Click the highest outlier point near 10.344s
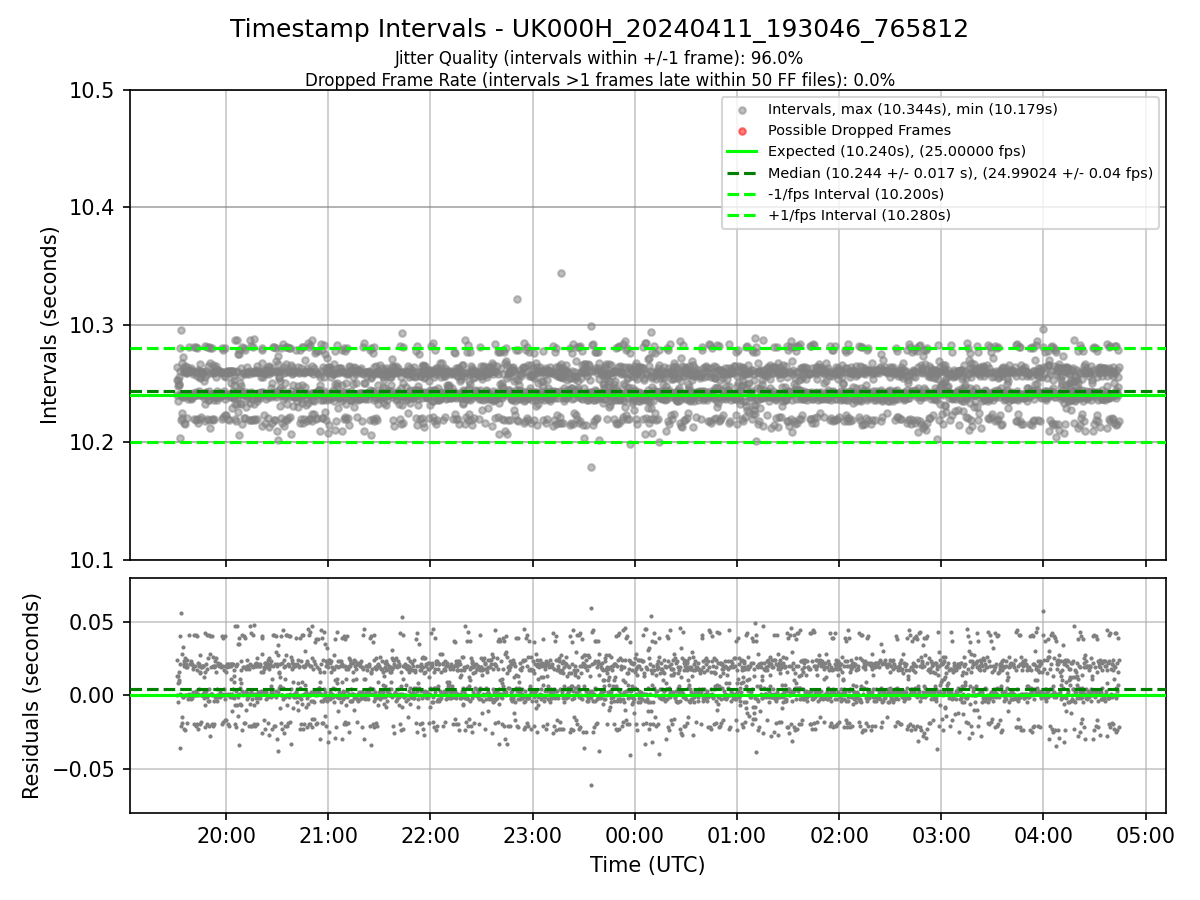 (x=561, y=273)
